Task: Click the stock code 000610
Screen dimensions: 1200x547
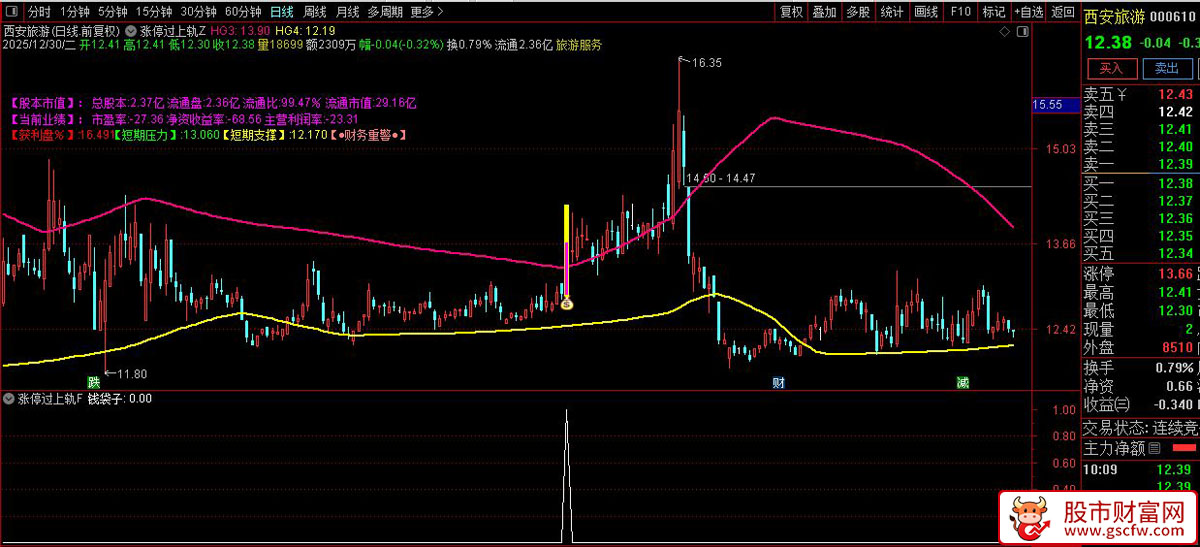Action: [1174, 16]
